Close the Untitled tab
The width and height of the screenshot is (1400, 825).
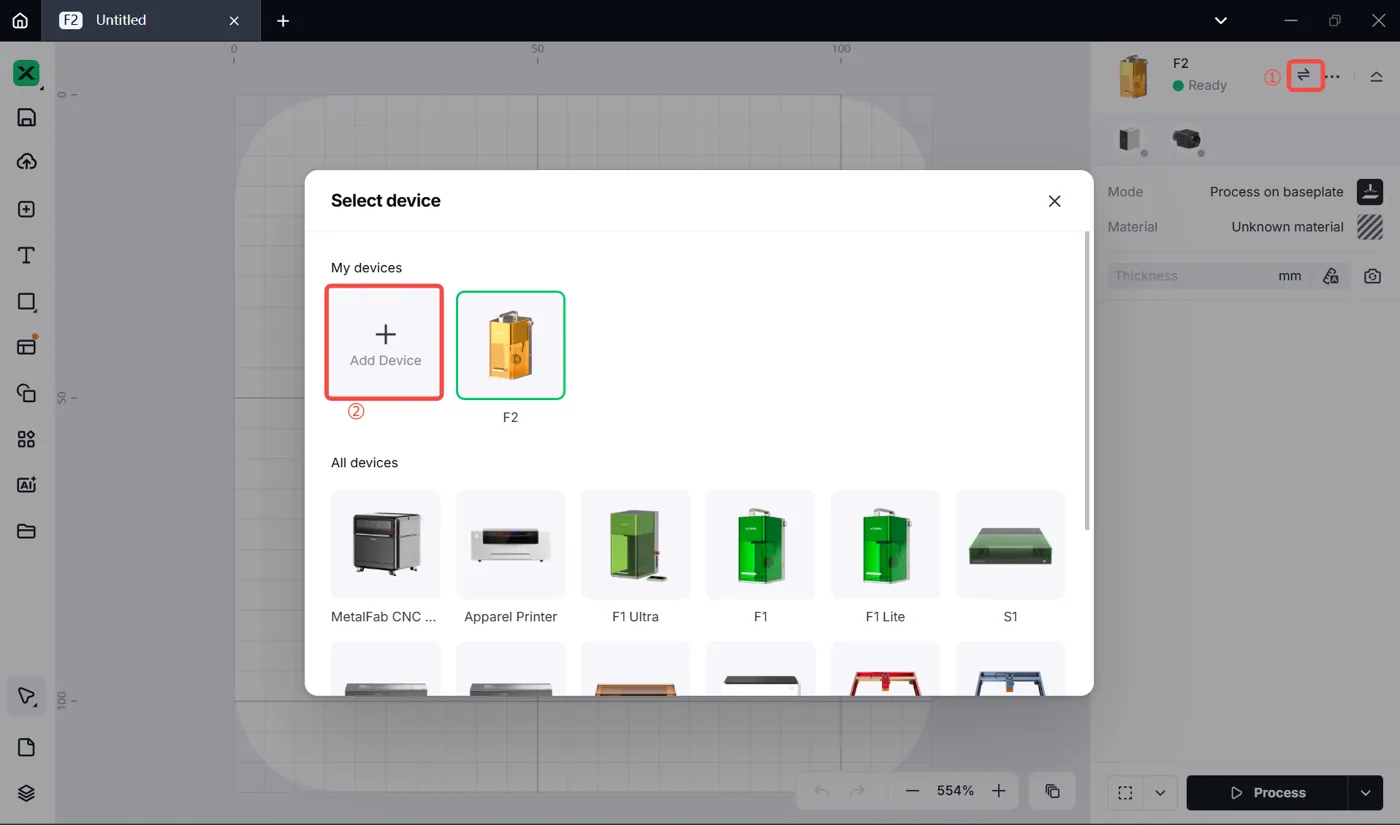tap(234, 20)
